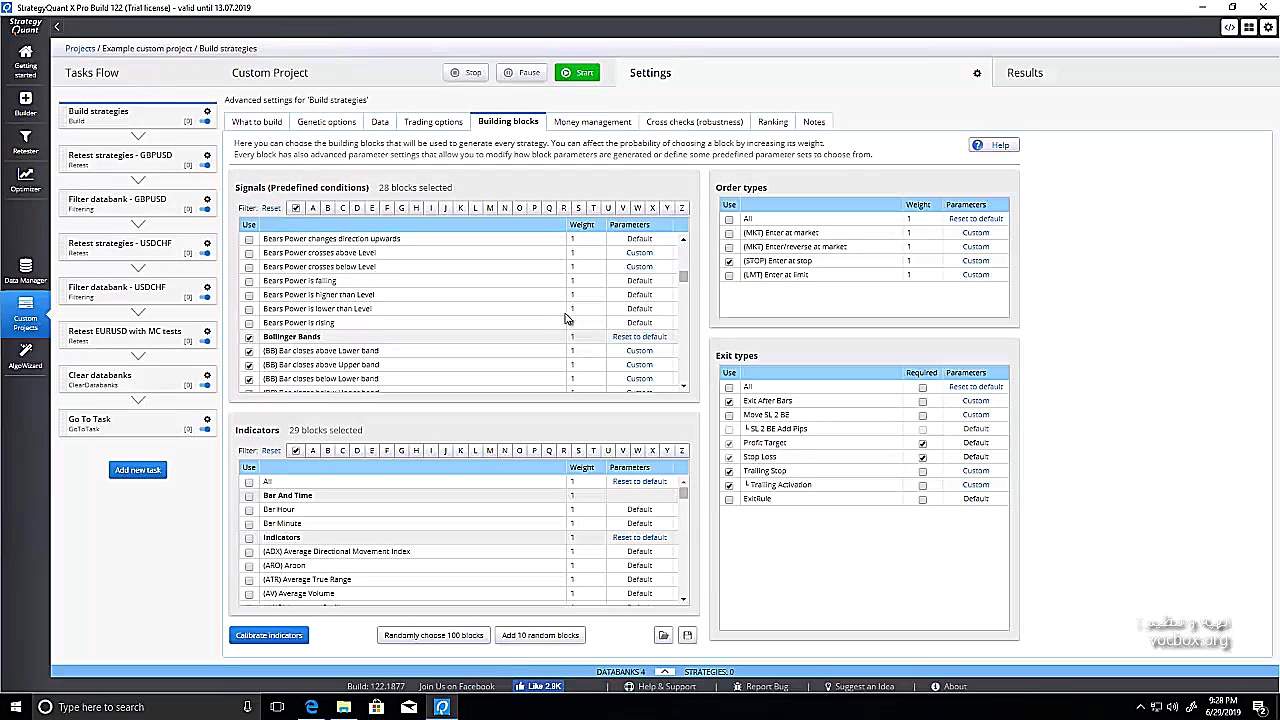Click Add 10 random blocks button
This screenshot has width=1280, height=720.
540,635
